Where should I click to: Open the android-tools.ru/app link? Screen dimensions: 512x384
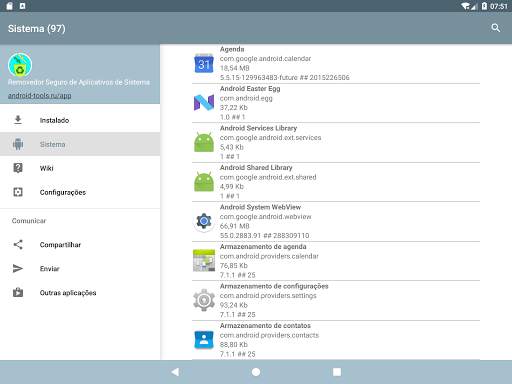40,96
